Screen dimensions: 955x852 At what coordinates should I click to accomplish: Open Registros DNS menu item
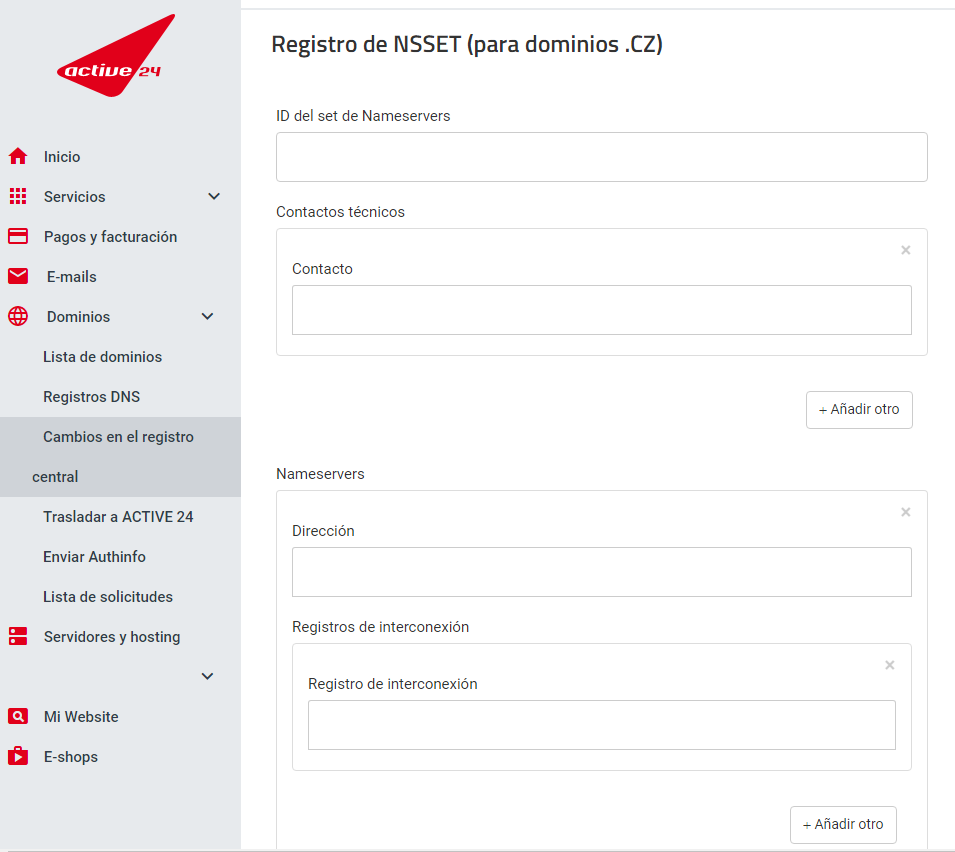91,396
